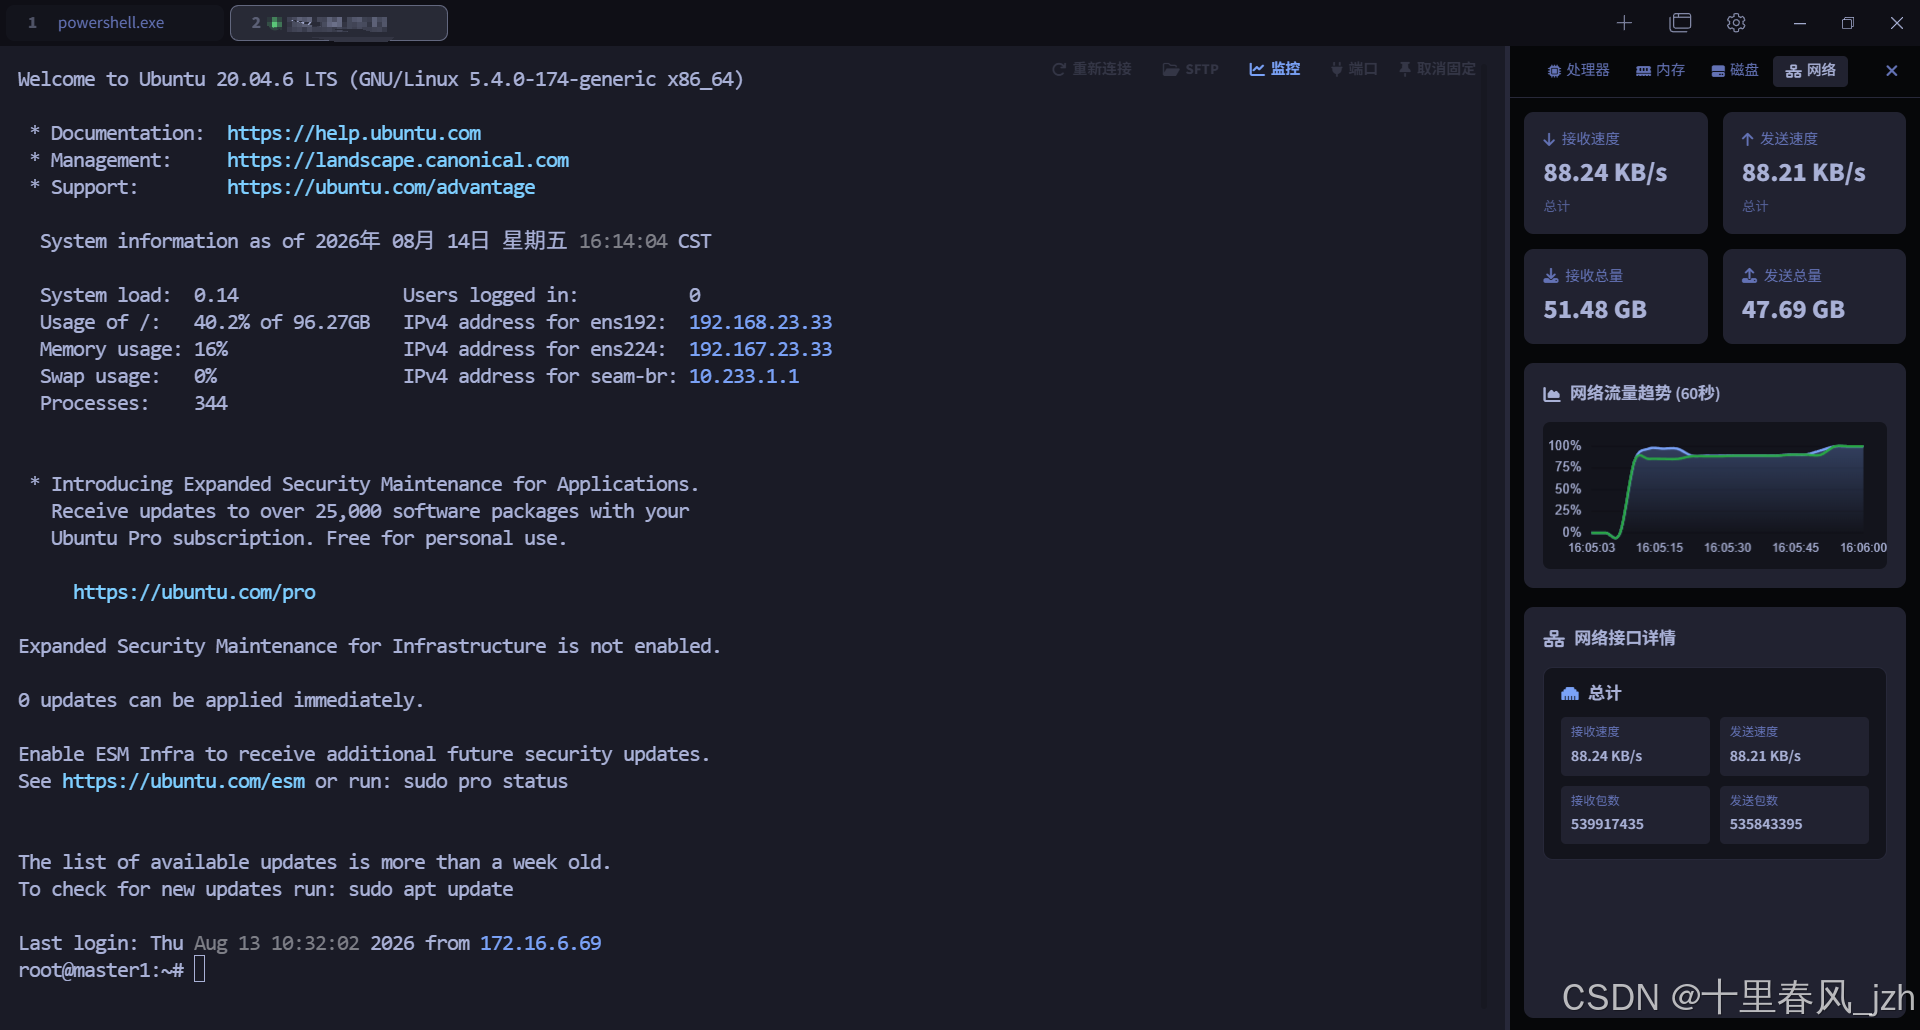This screenshot has width=1920, height=1030.
Task: Click the 'sudo apt update' line in terminal
Action: coord(266,889)
